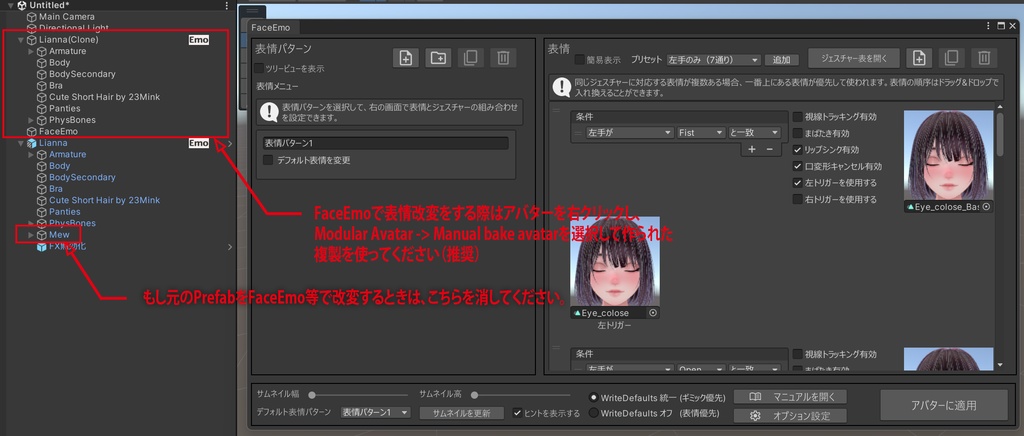Open the FaceEmo window three-dot options menu
Screen dimensions: 1024x436
click(989, 26)
